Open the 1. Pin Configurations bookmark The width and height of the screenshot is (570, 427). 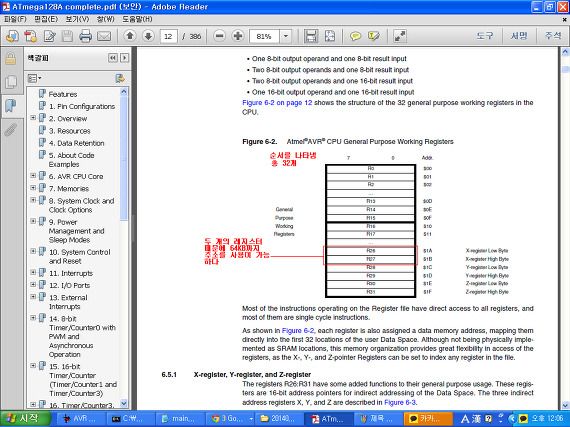[x=82, y=106]
